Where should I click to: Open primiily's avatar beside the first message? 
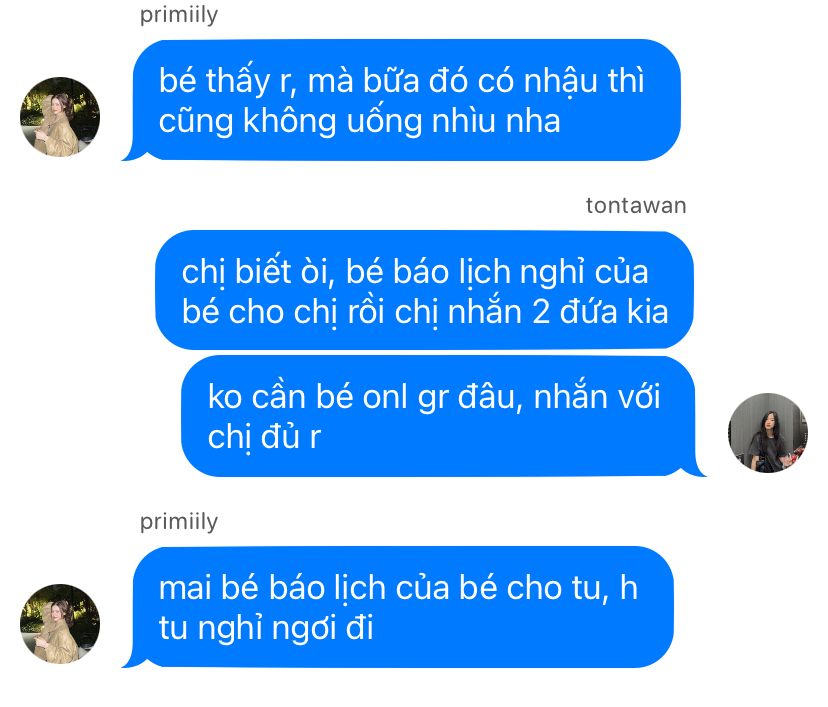click(60, 117)
